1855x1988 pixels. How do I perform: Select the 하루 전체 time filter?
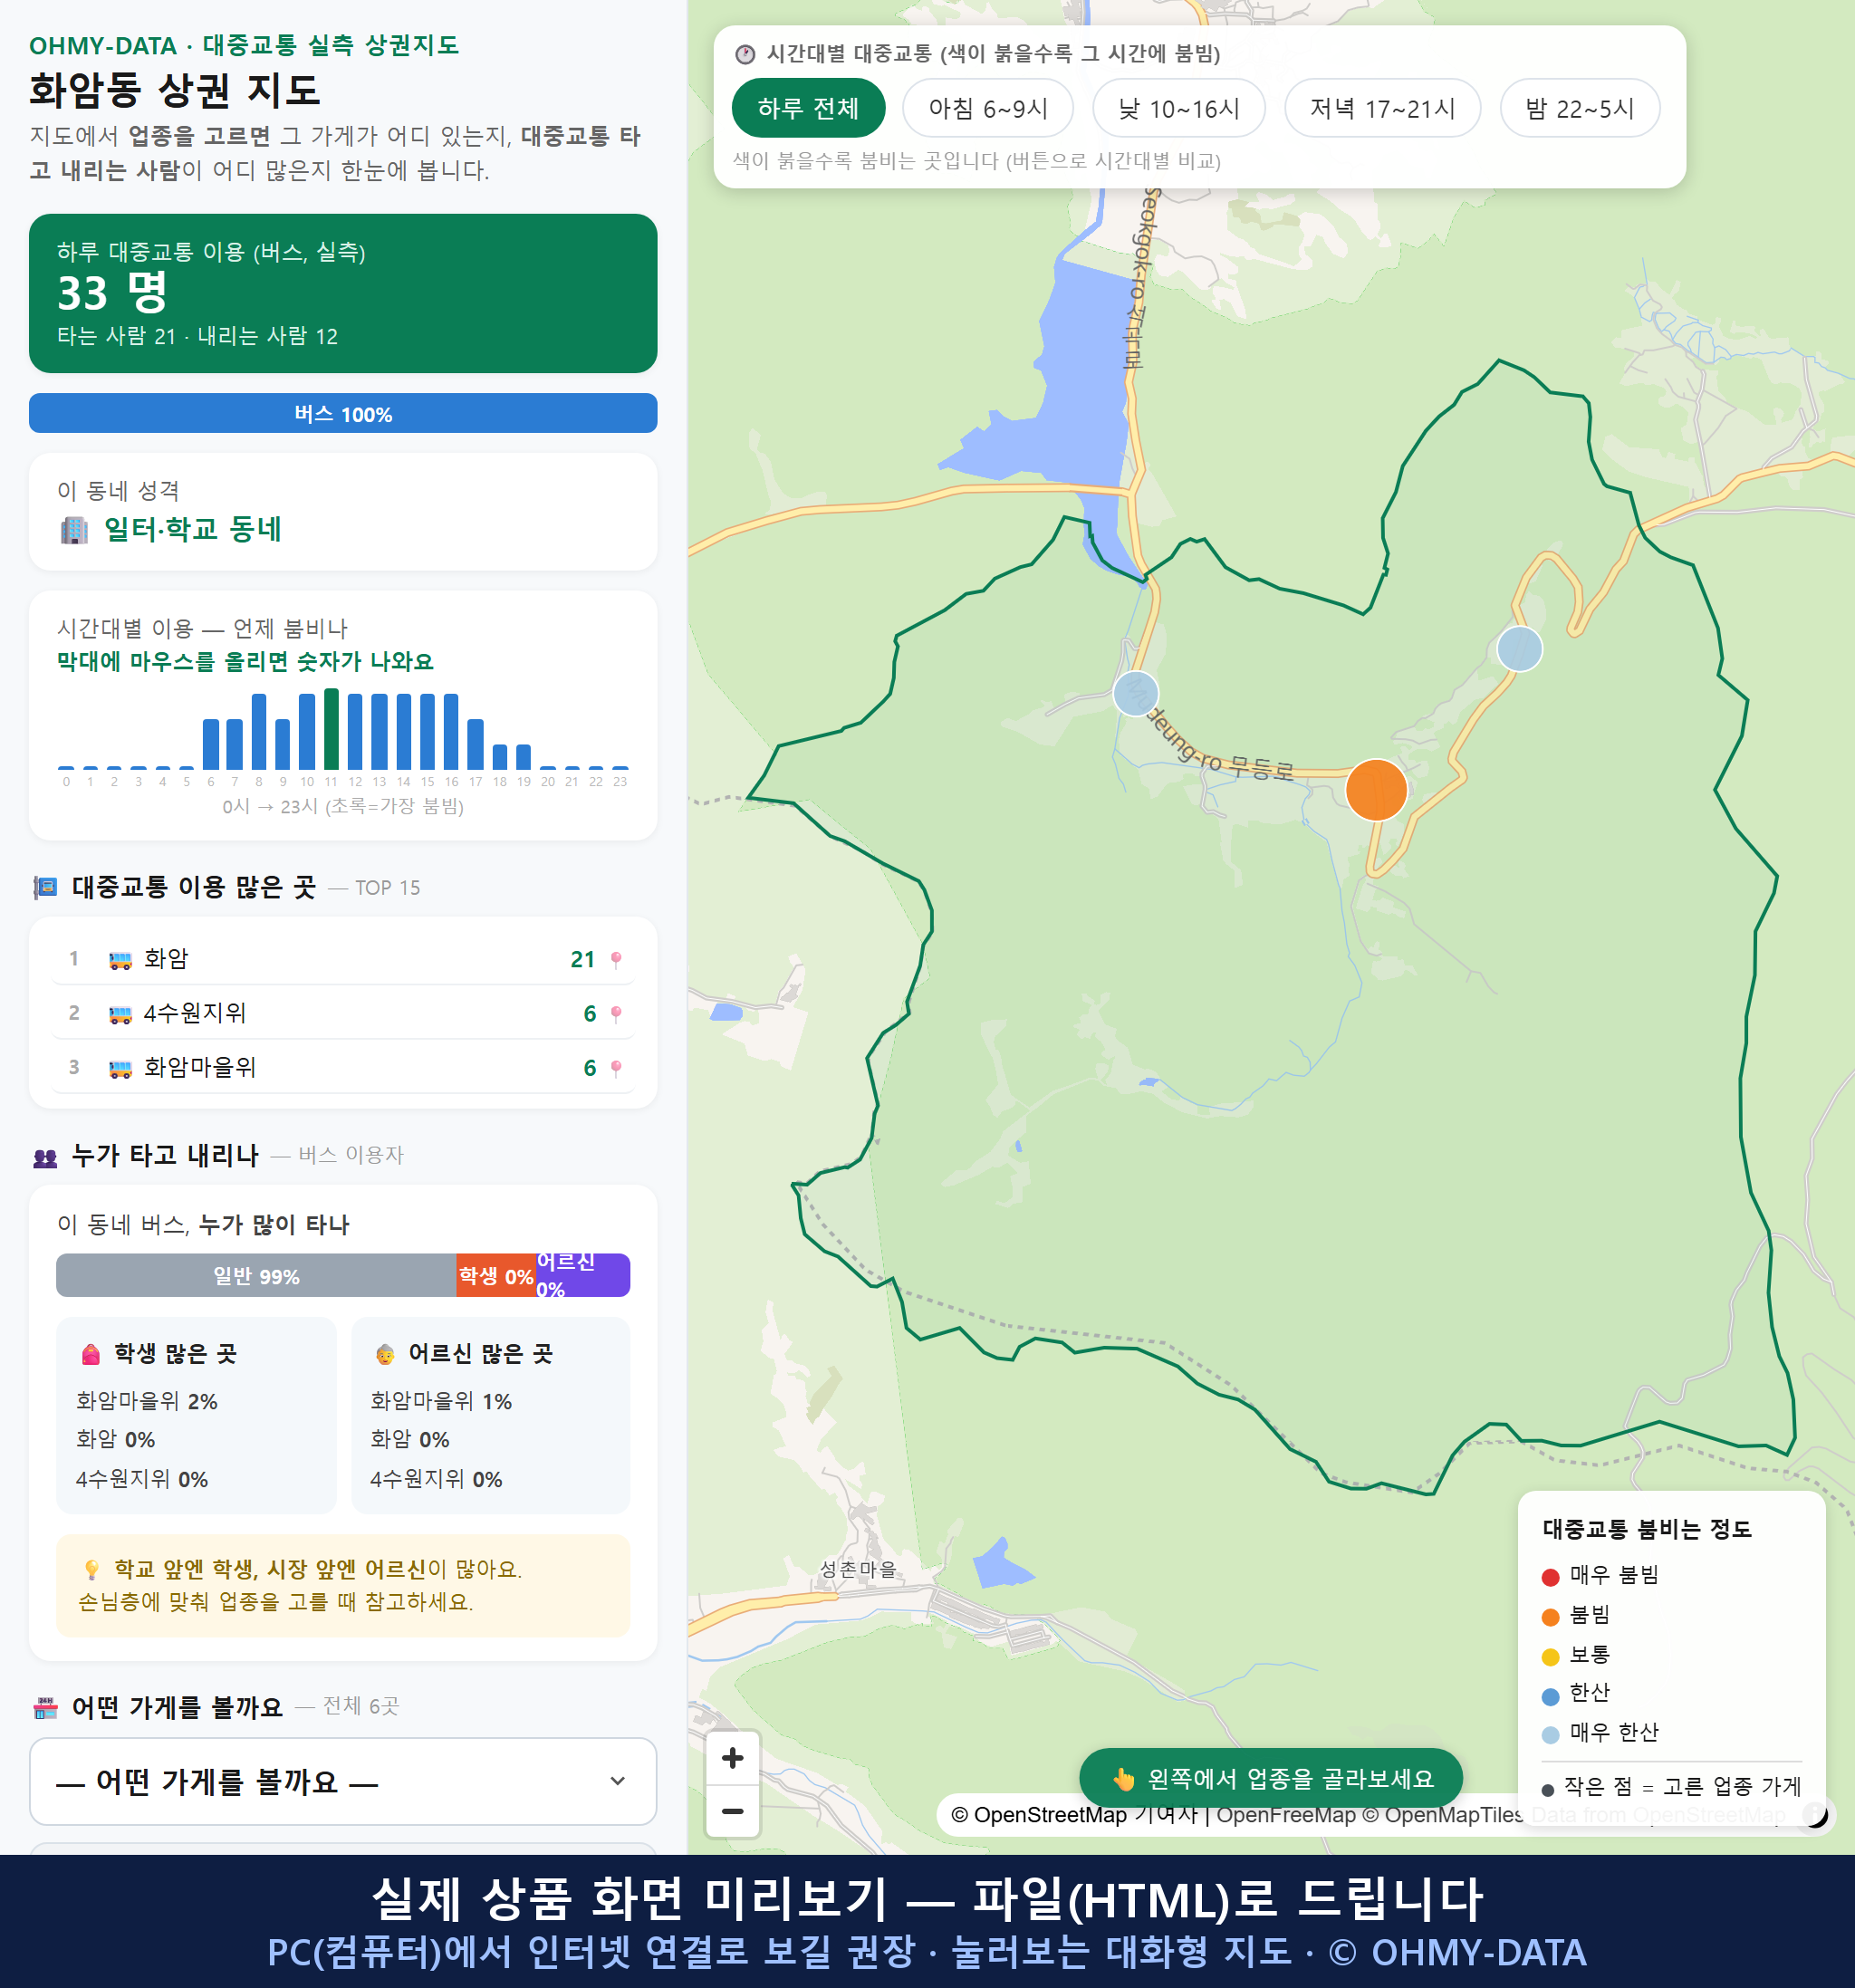[808, 108]
